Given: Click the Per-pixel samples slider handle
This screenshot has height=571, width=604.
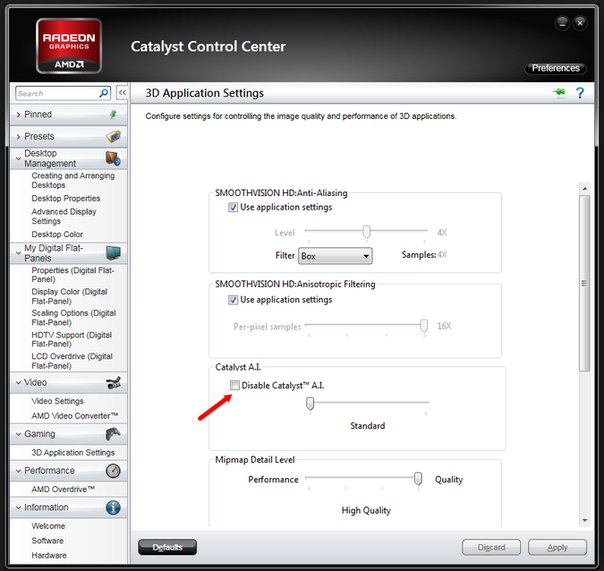Looking at the screenshot, I should [424, 326].
